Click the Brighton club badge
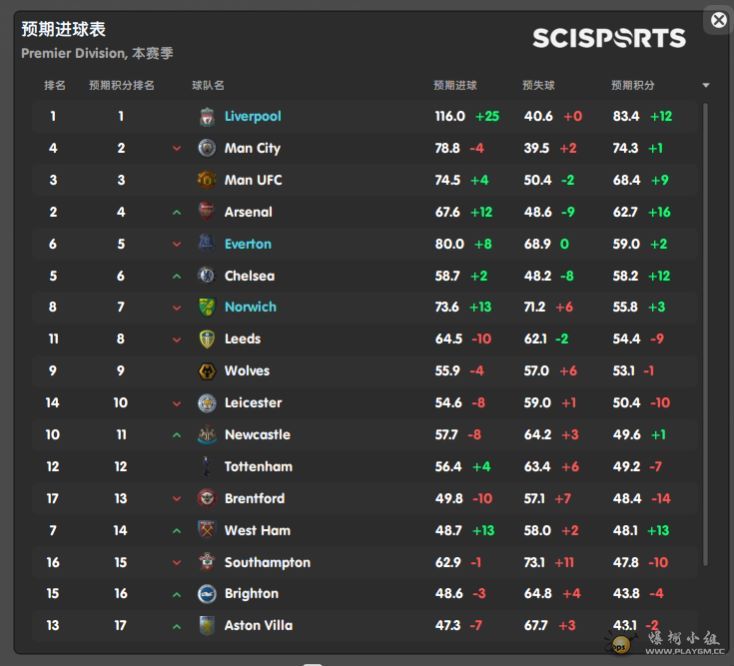 click(206, 593)
